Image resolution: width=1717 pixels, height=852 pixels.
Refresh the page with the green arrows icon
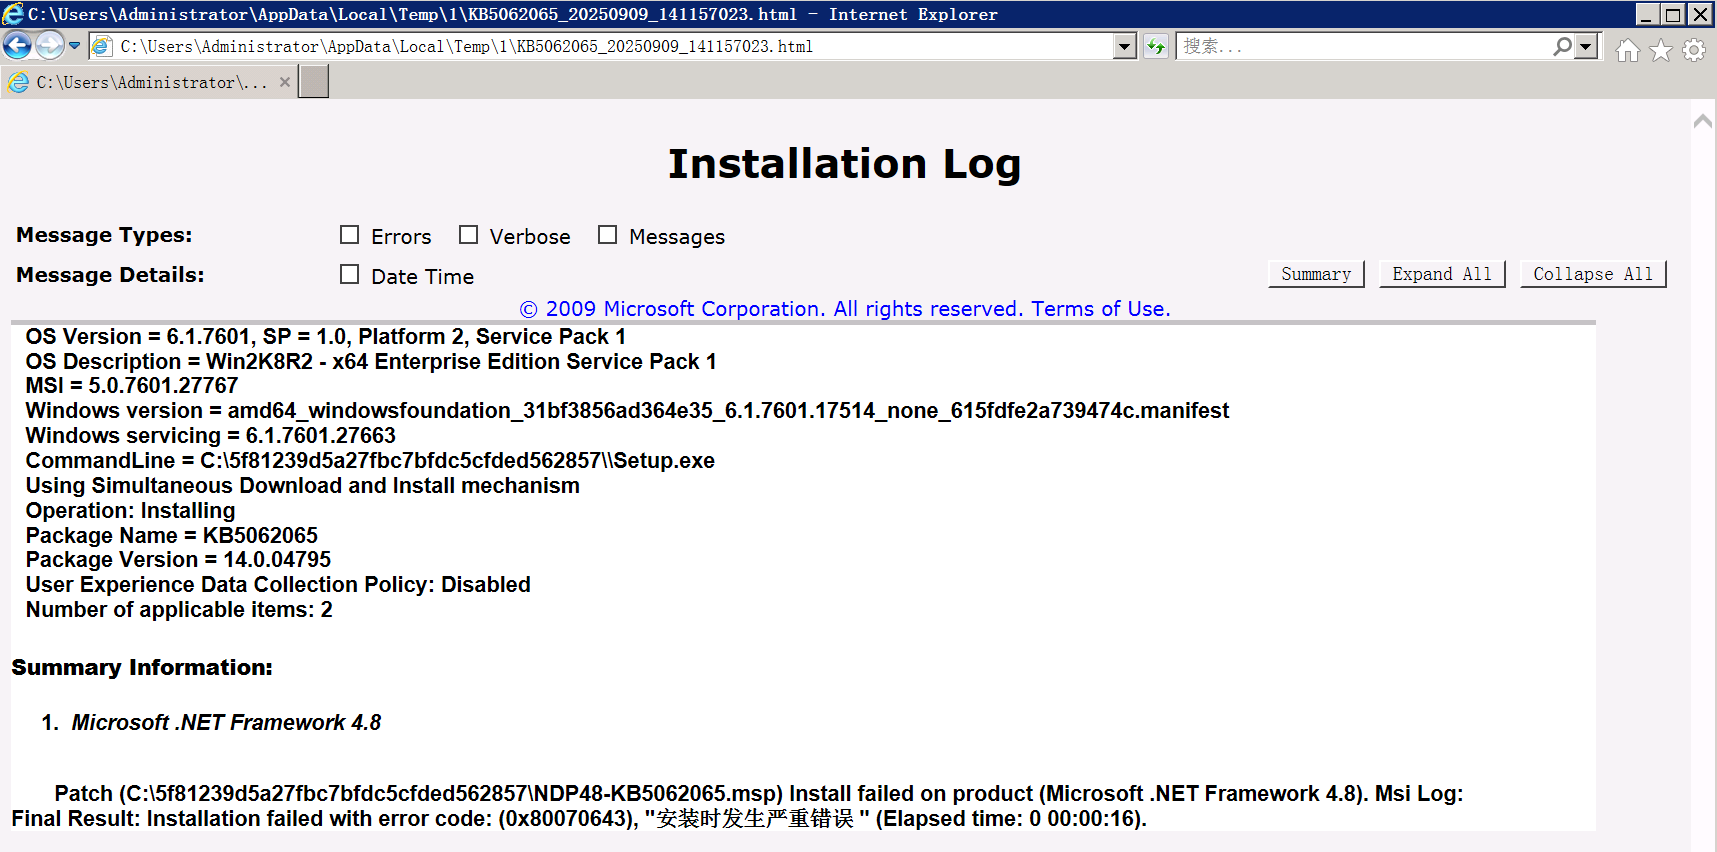1156,46
